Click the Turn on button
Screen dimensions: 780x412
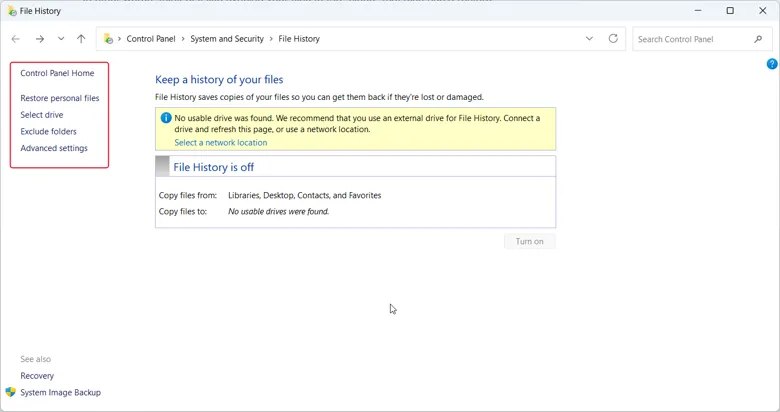click(x=530, y=241)
